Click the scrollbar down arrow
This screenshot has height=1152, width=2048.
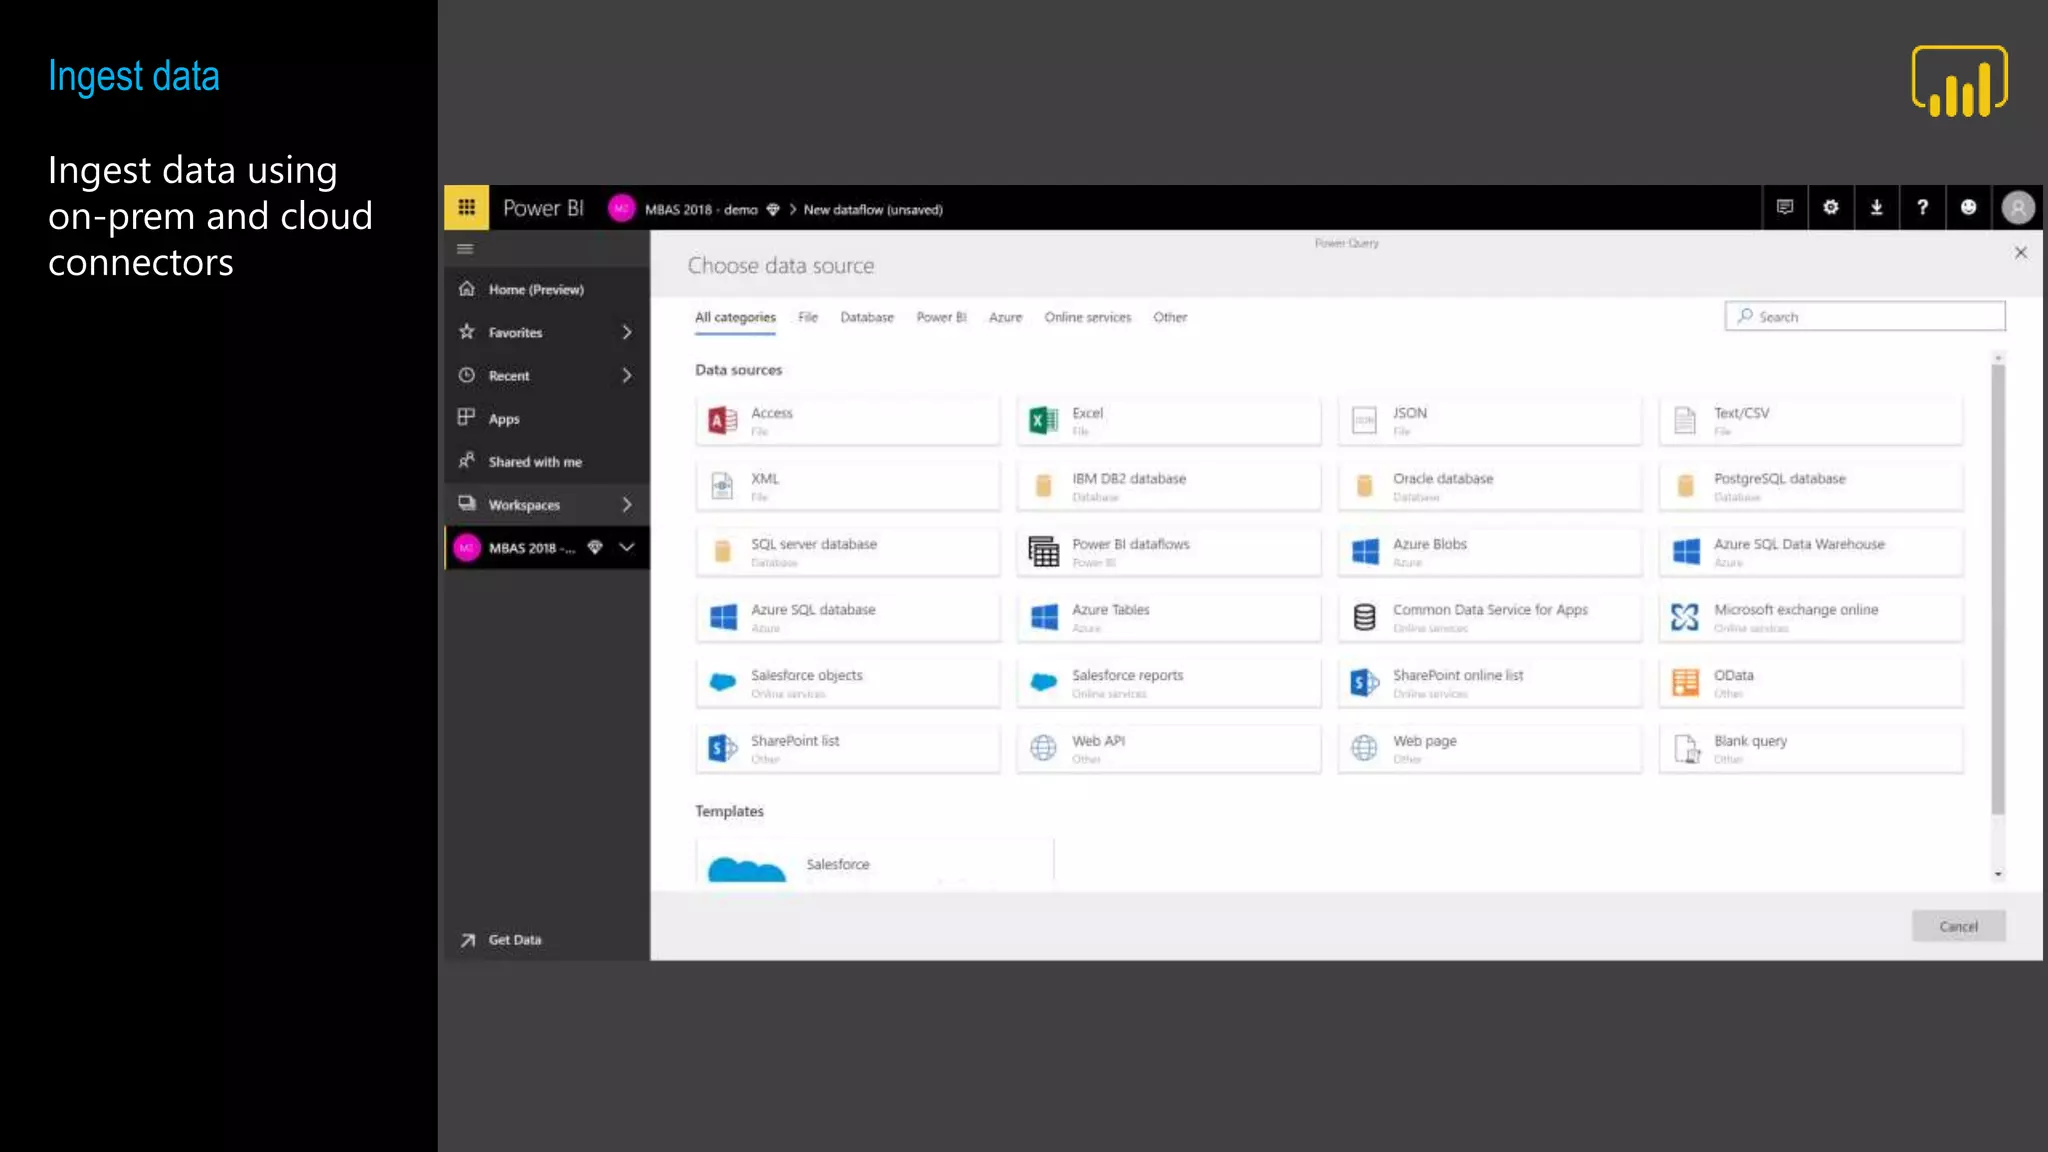[x=1997, y=874]
